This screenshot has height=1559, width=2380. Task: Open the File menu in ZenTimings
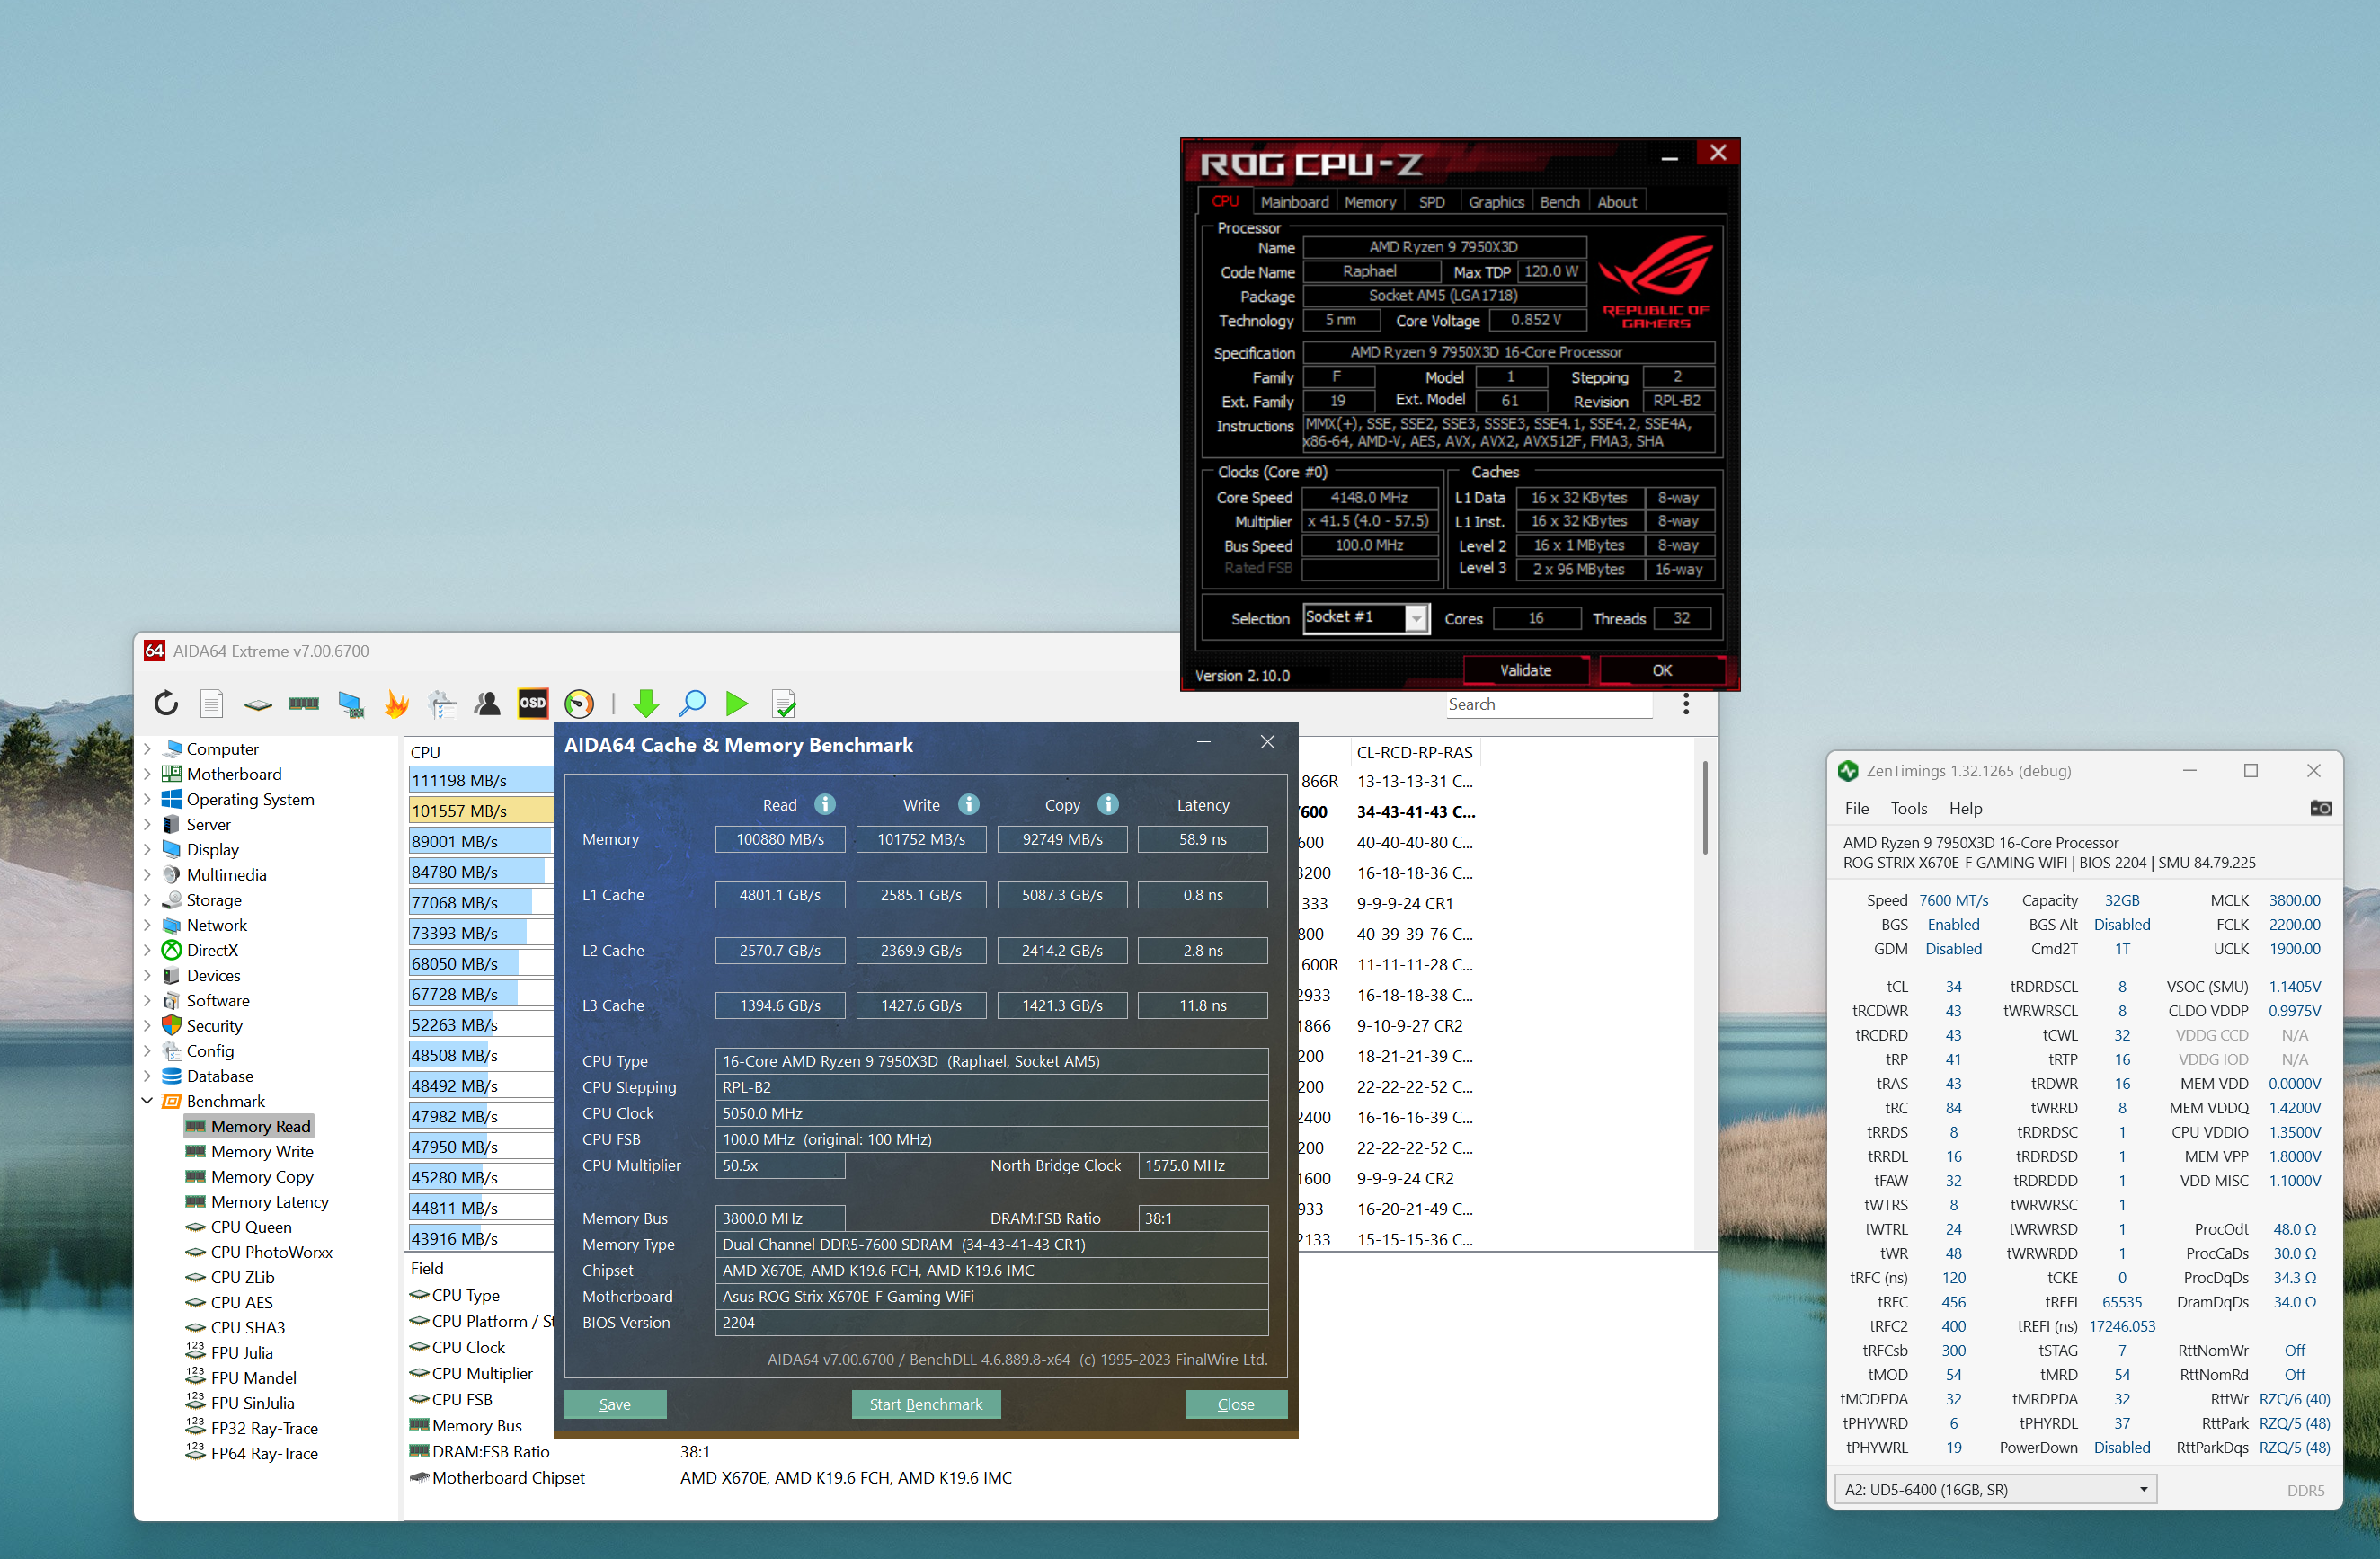(1856, 808)
